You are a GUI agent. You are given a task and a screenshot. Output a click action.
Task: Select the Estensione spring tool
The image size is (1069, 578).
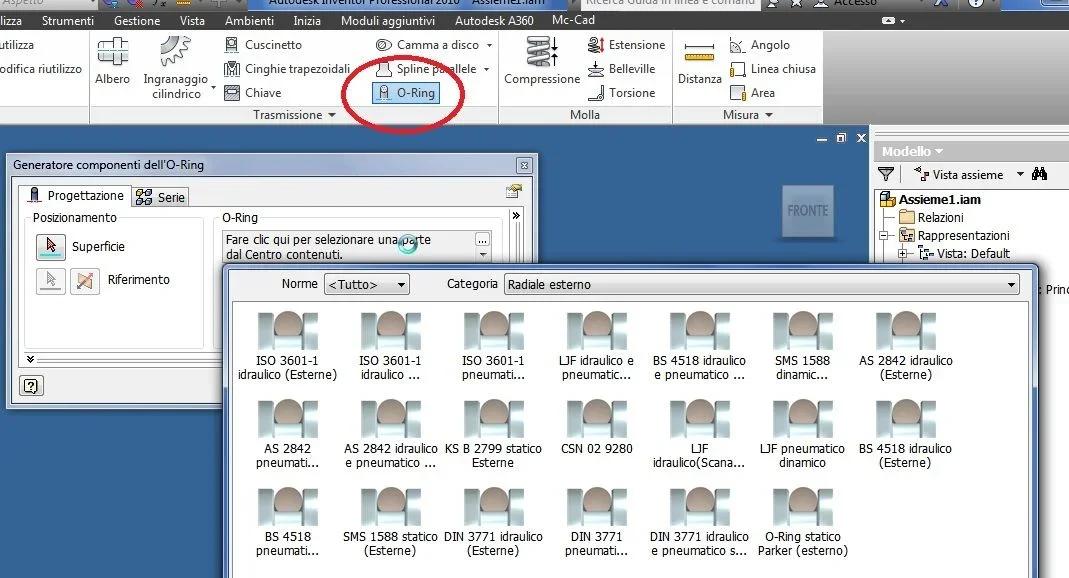pos(626,45)
